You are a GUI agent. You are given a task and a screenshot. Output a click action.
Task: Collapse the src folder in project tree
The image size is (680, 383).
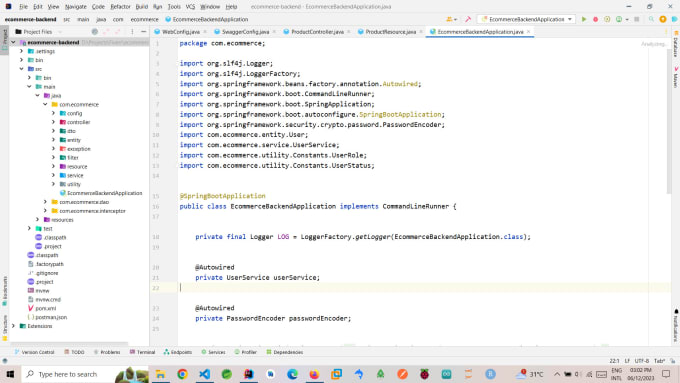click(21, 69)
